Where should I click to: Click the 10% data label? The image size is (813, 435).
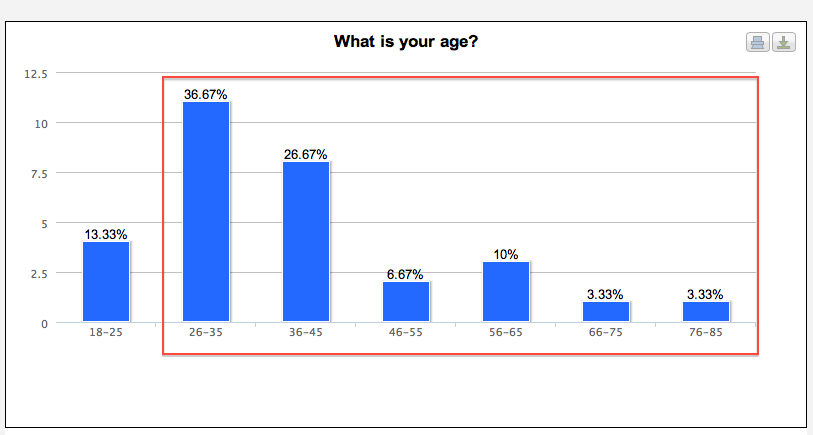pyautogui.click(x=506, y=255)
